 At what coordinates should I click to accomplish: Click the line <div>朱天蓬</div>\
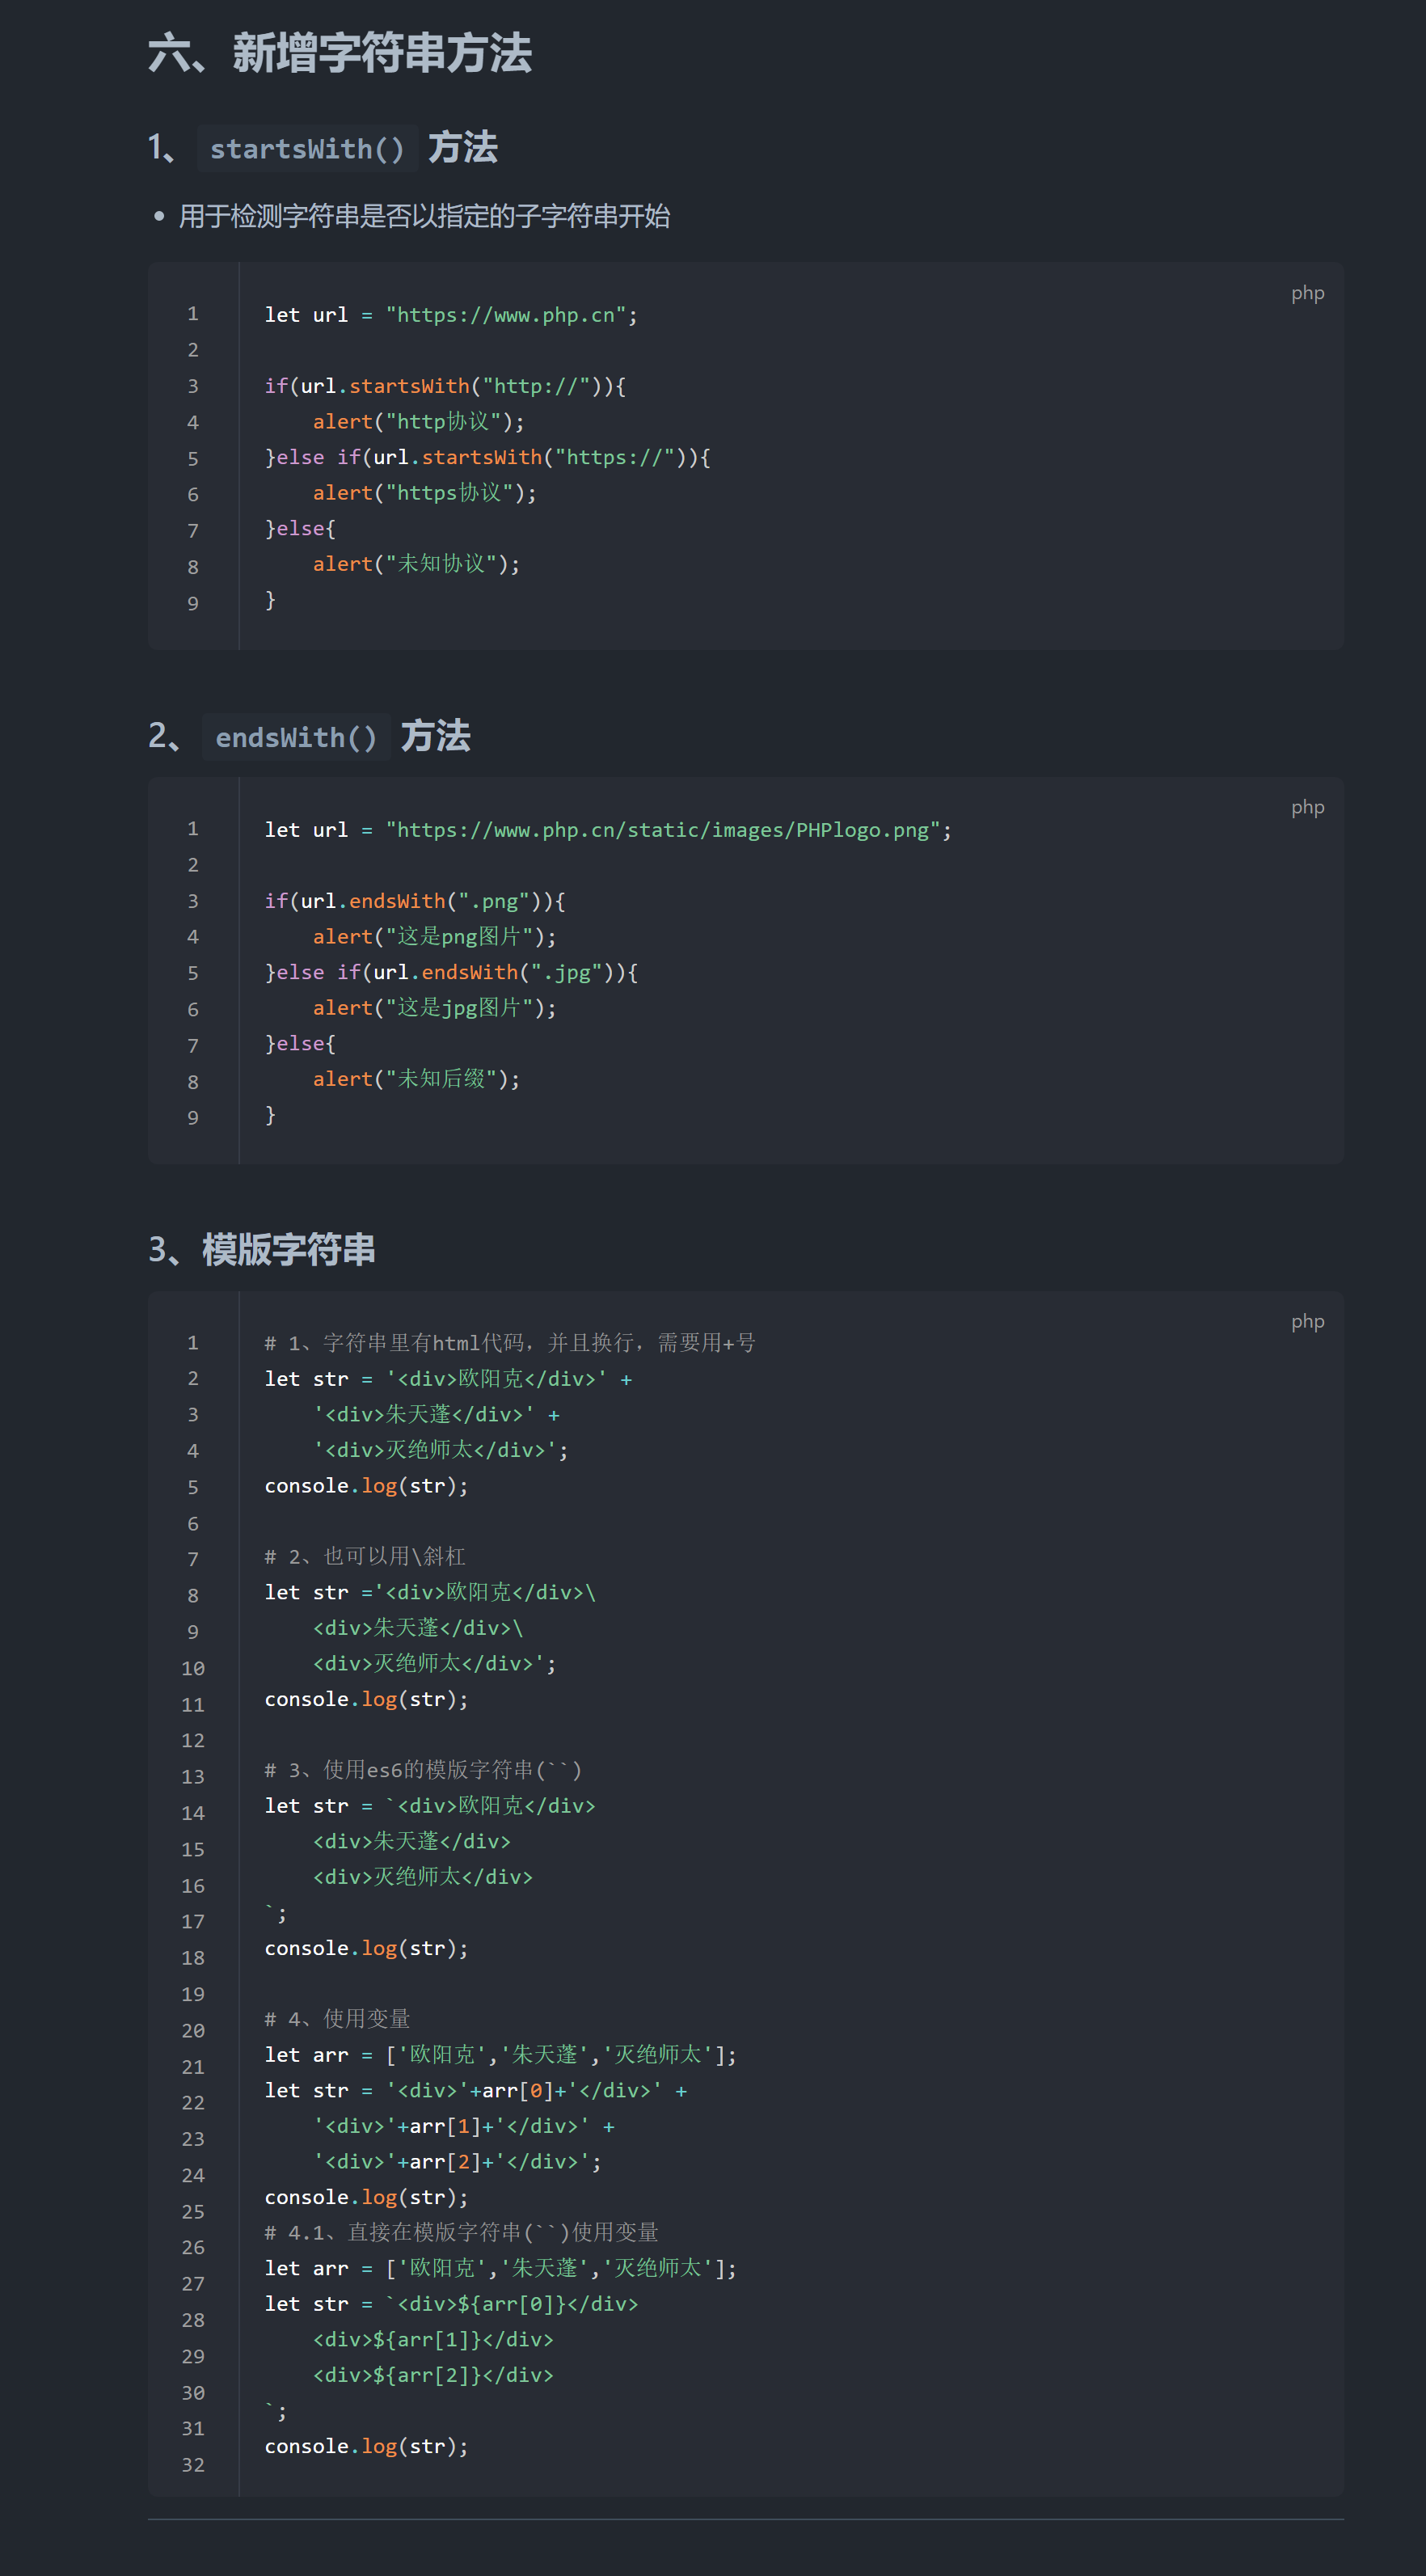[418, 1628]
